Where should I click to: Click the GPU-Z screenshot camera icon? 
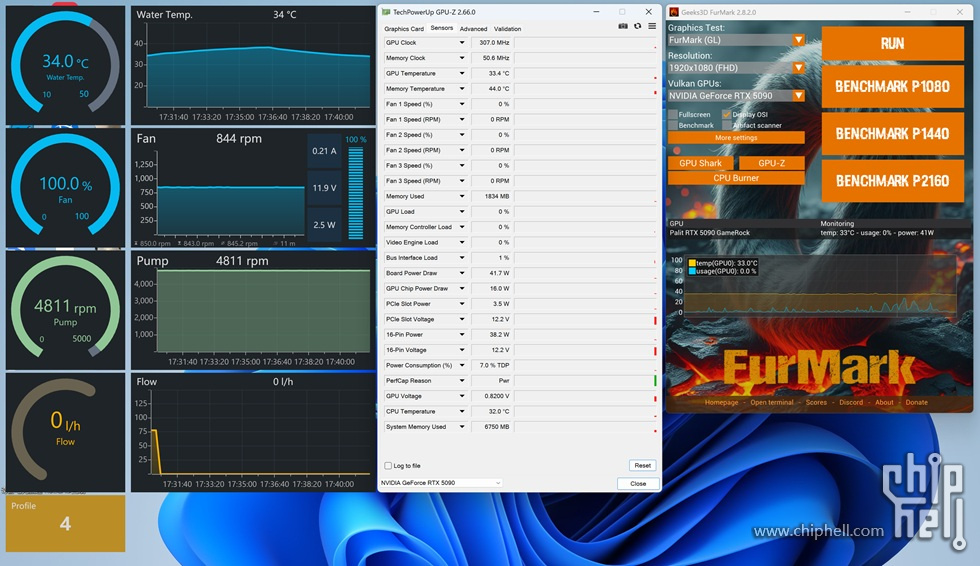click(x=622, y=26)
